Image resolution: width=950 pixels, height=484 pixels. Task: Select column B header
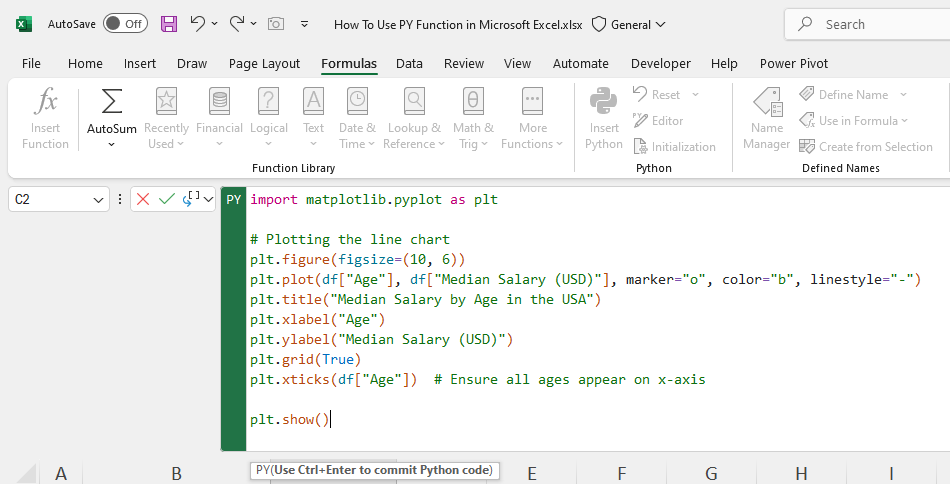click(176, 473)
